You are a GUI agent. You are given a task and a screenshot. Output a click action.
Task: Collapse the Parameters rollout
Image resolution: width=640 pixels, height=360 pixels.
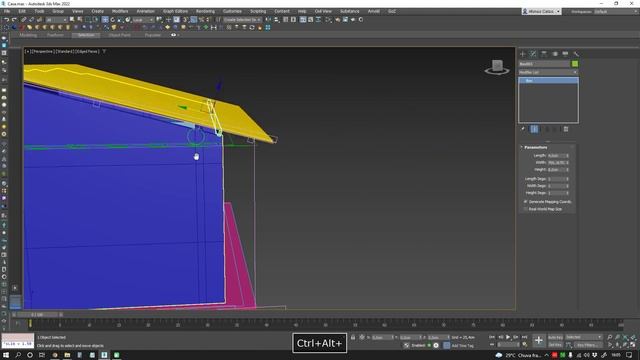click(536, 147)
